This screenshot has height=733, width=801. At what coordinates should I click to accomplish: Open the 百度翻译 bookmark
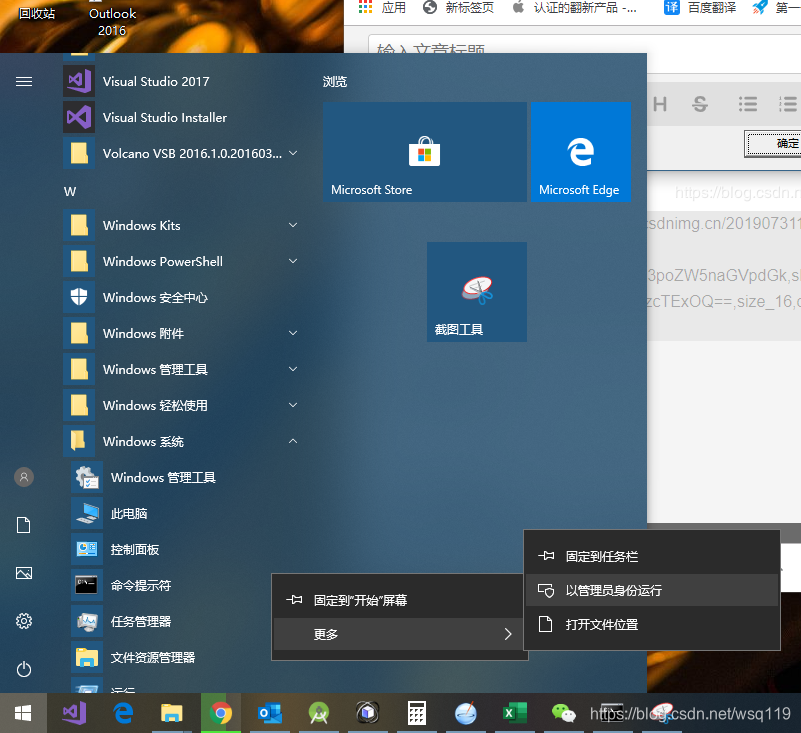pyautogui.click(x=707, y=8)
